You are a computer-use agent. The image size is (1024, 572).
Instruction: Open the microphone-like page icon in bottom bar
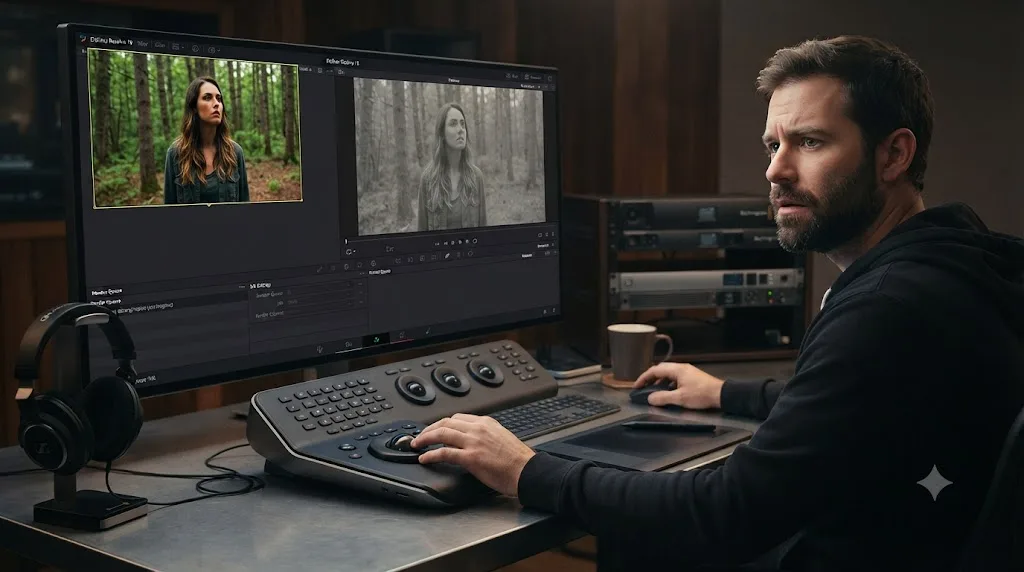320,349
